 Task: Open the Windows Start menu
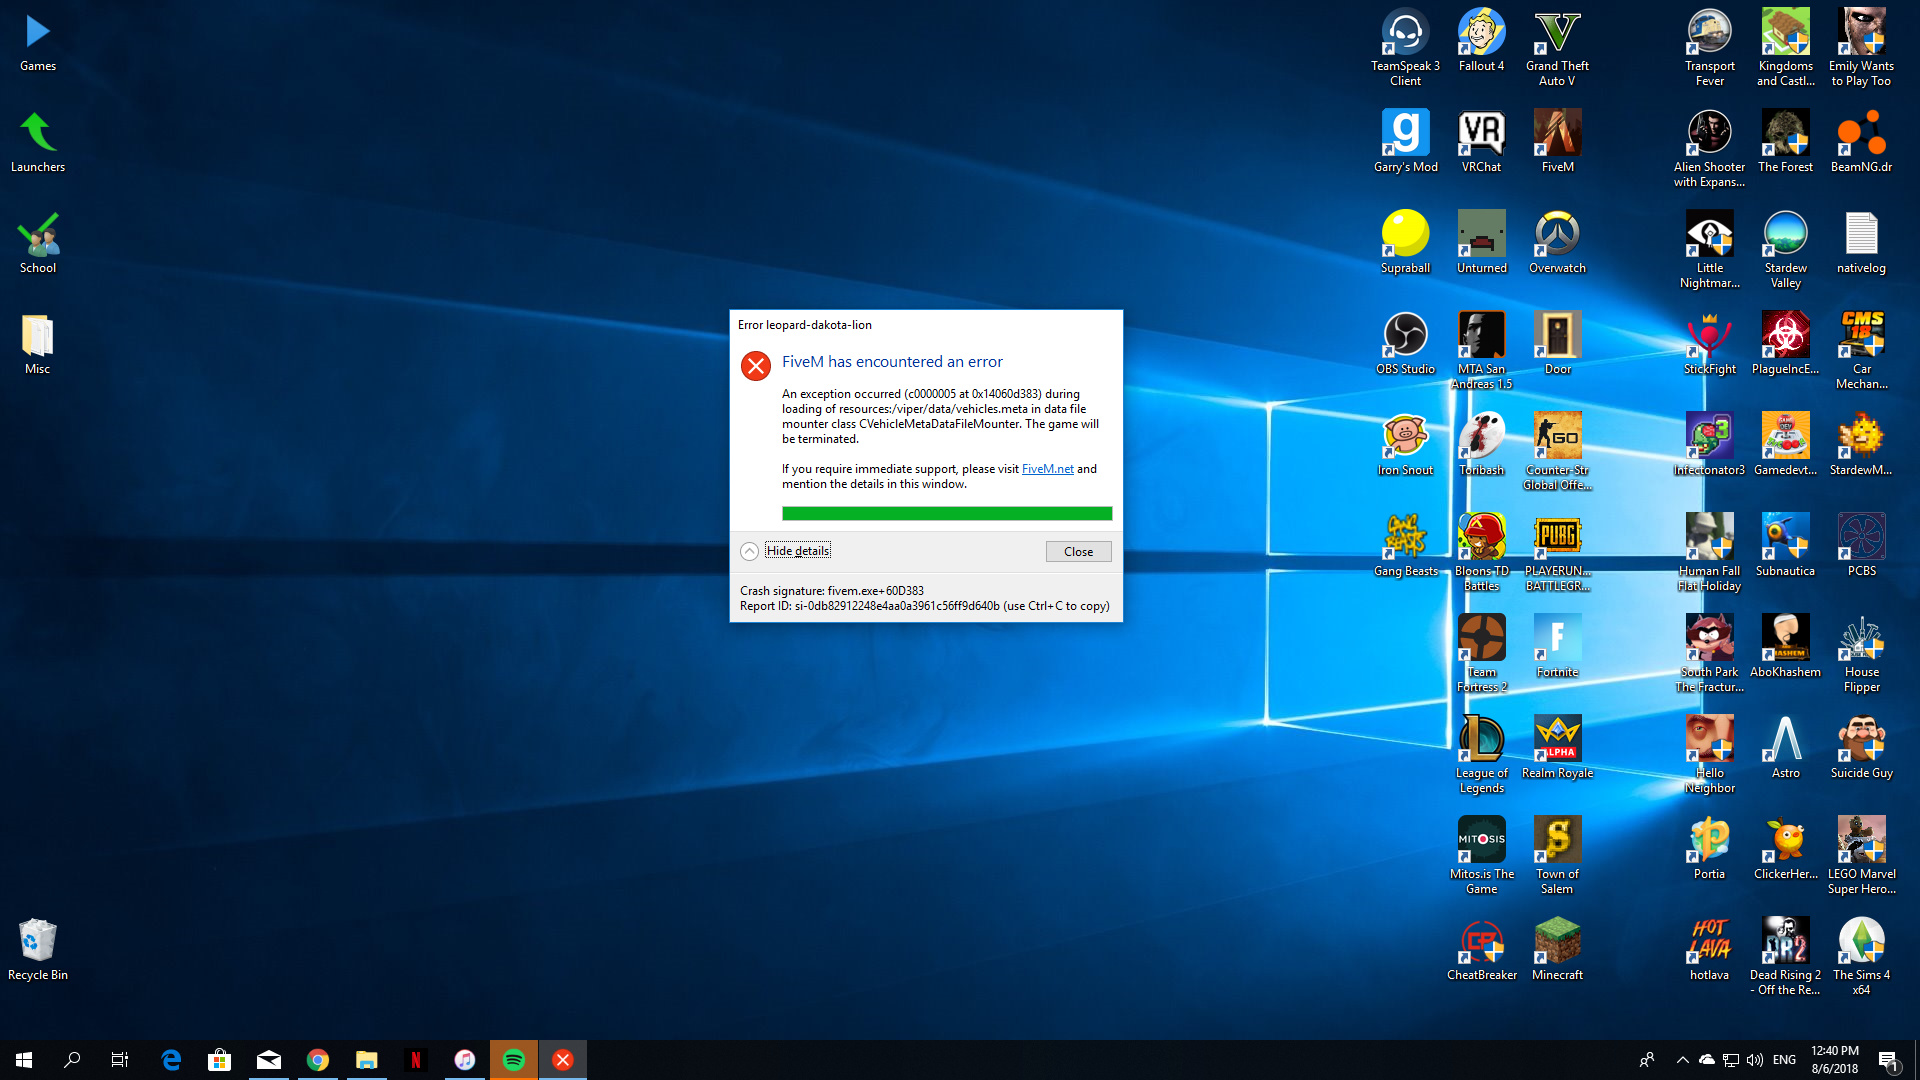click(x=24, y=1060)
